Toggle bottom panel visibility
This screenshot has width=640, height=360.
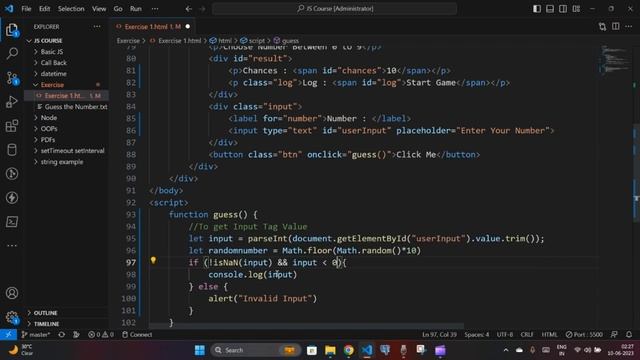[x=550, y=9]
